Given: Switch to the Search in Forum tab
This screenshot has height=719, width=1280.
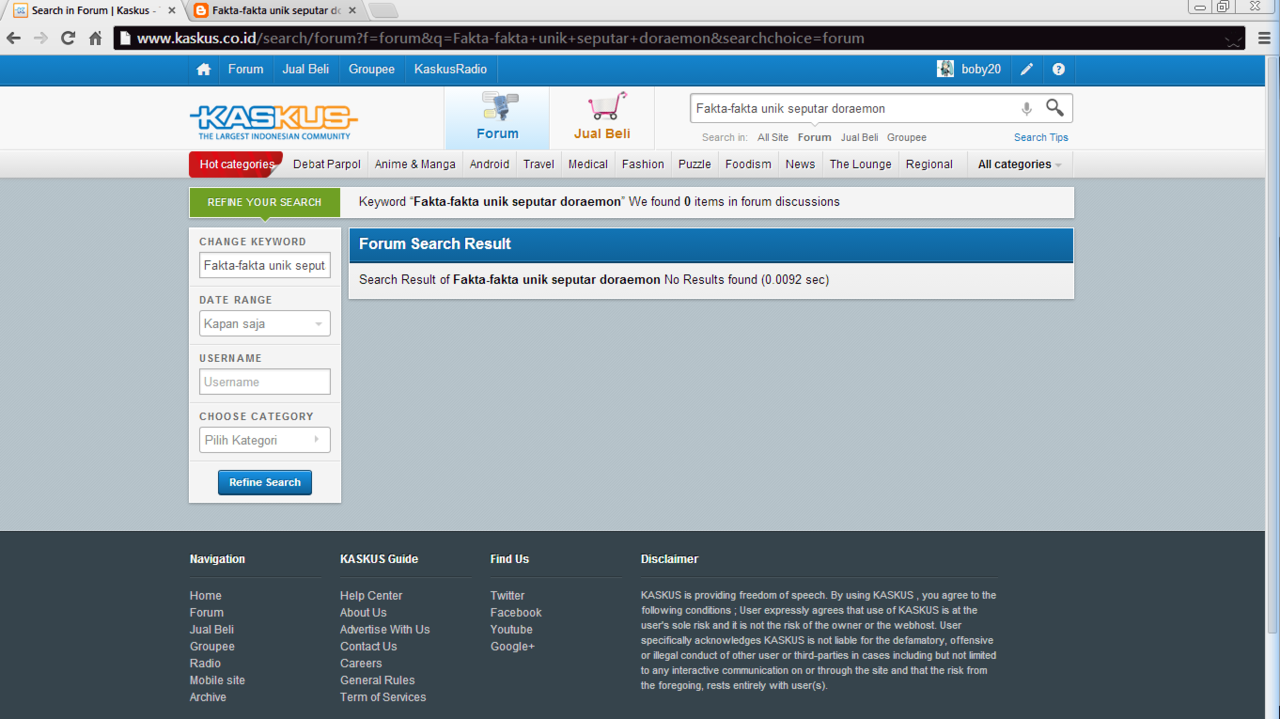Looking at the screenshot, I should click(x=94, y=11).
